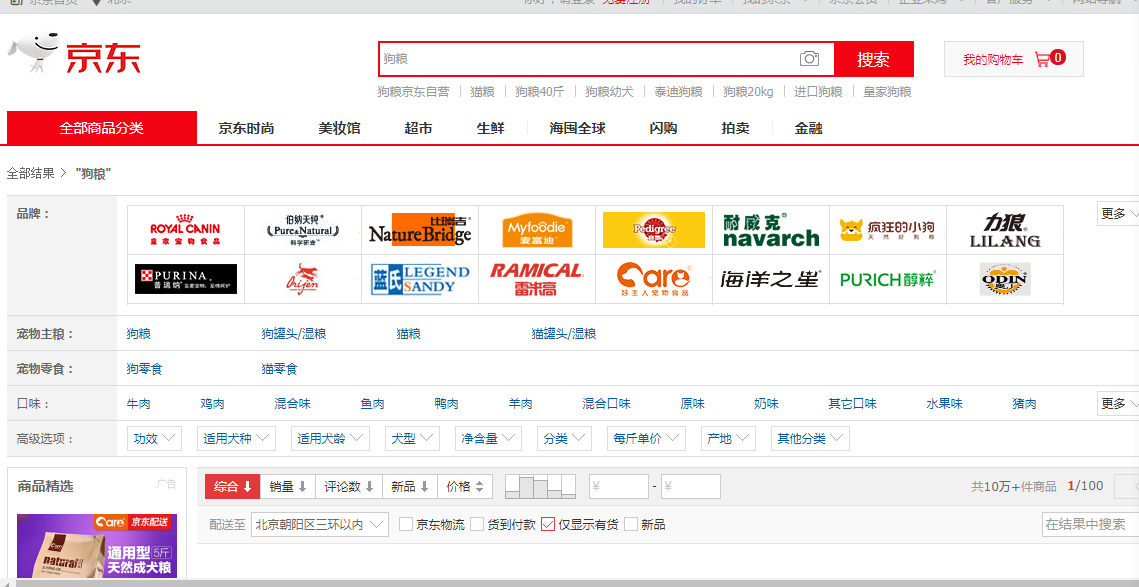Go to the 海囤全球 tab
This screenshot has height=587, width=1139.
tap(577, 129)
